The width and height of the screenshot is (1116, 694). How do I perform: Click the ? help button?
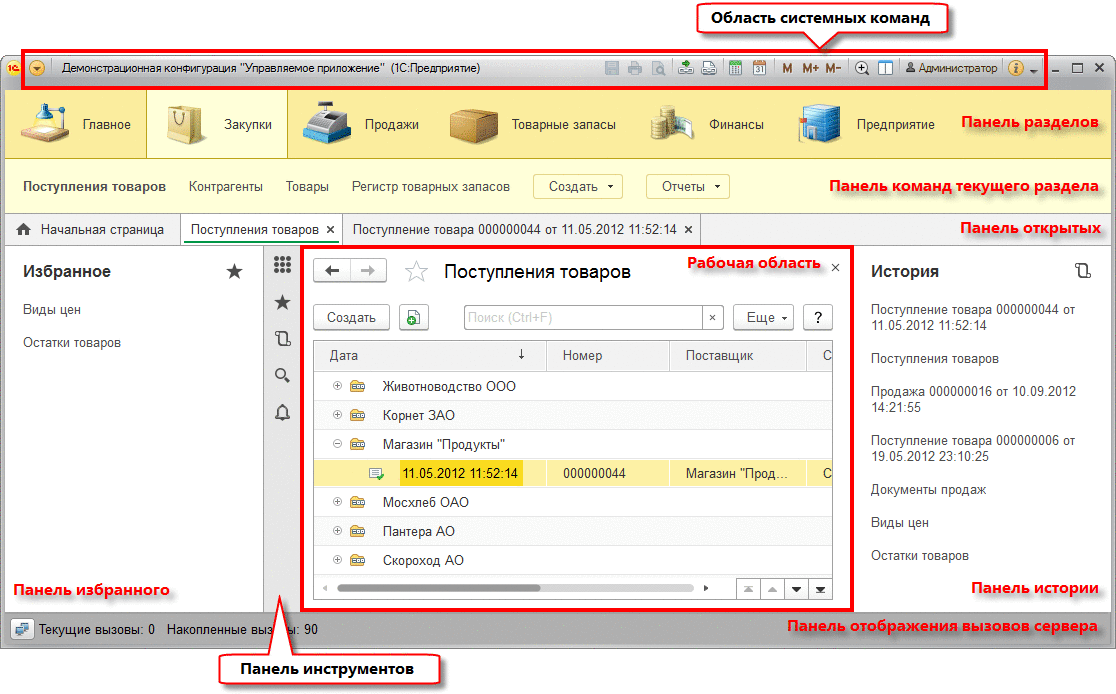click(x=818, y=317)
